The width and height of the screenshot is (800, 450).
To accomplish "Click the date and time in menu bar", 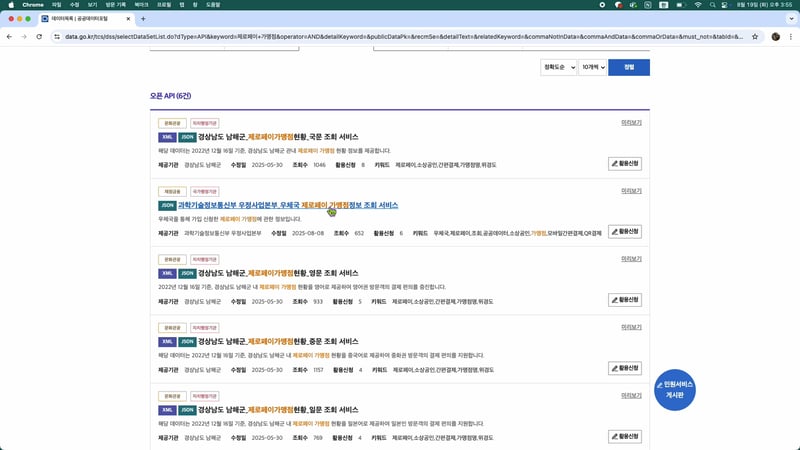I will [x=764, y=5].
